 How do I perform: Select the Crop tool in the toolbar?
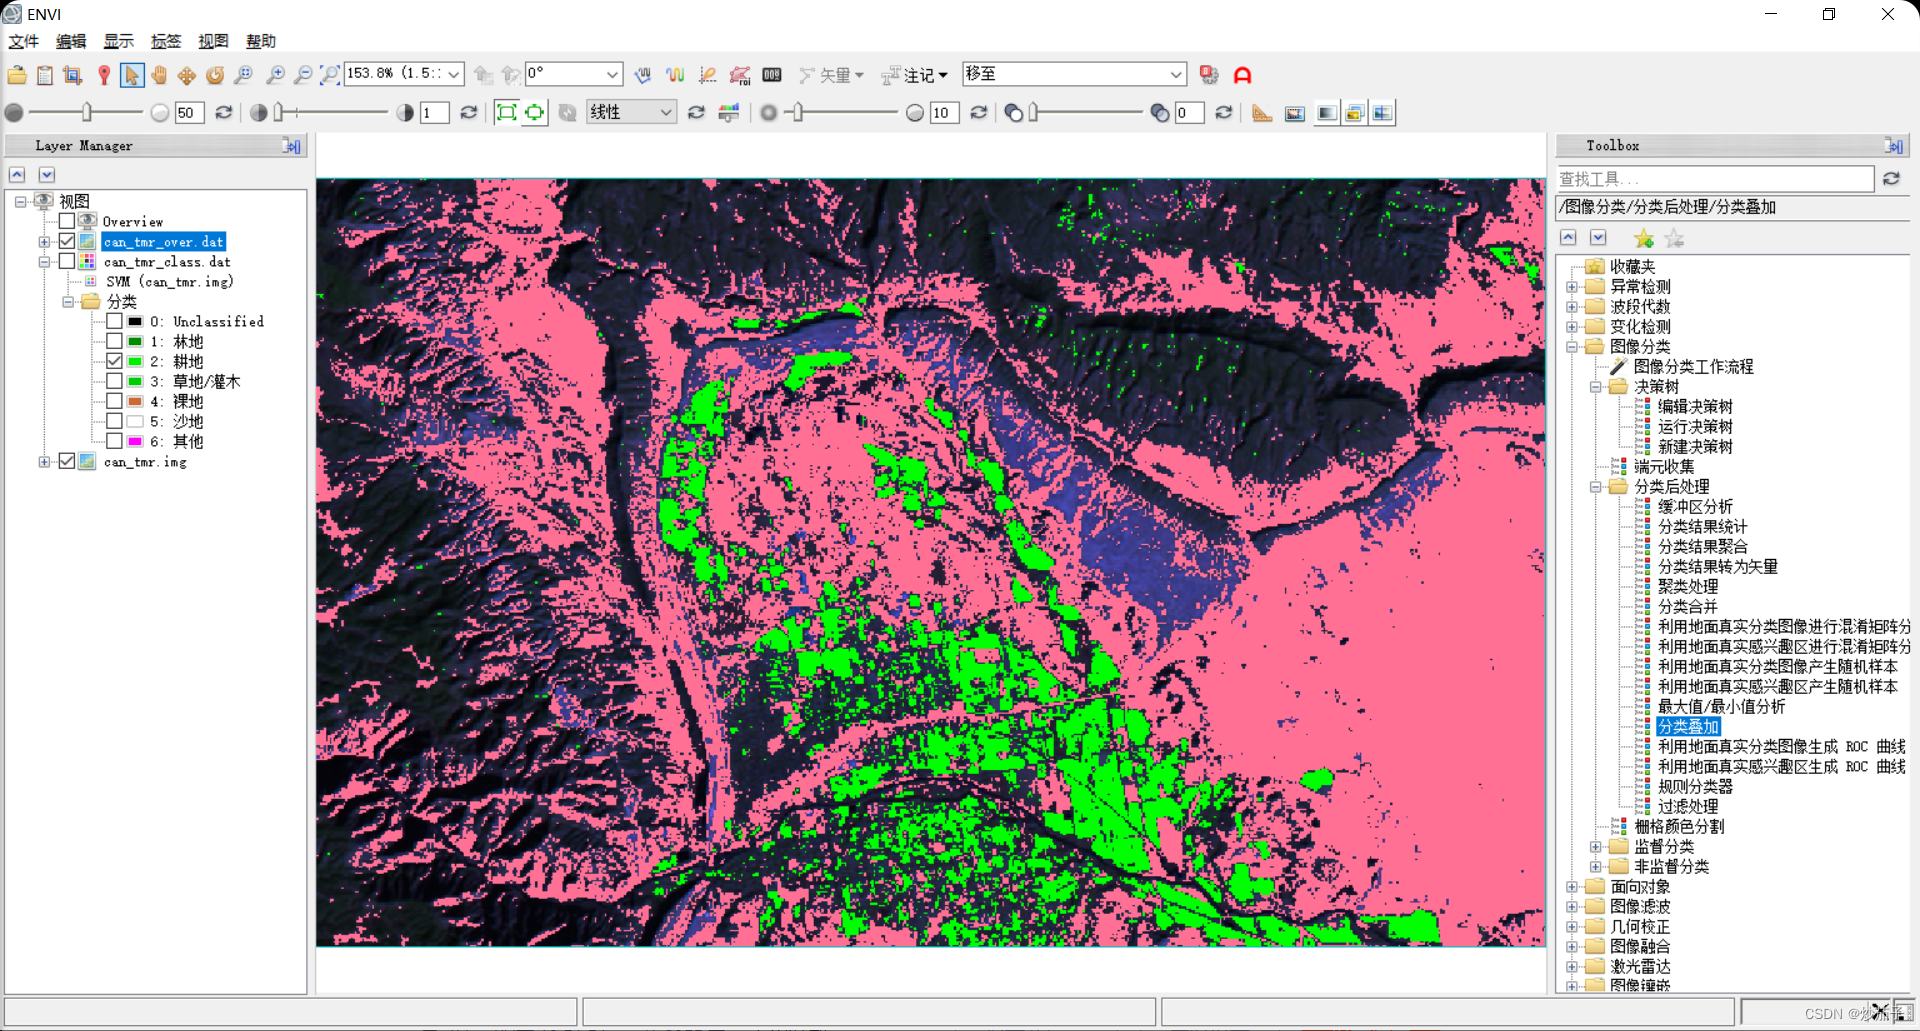tap(72, 75)
